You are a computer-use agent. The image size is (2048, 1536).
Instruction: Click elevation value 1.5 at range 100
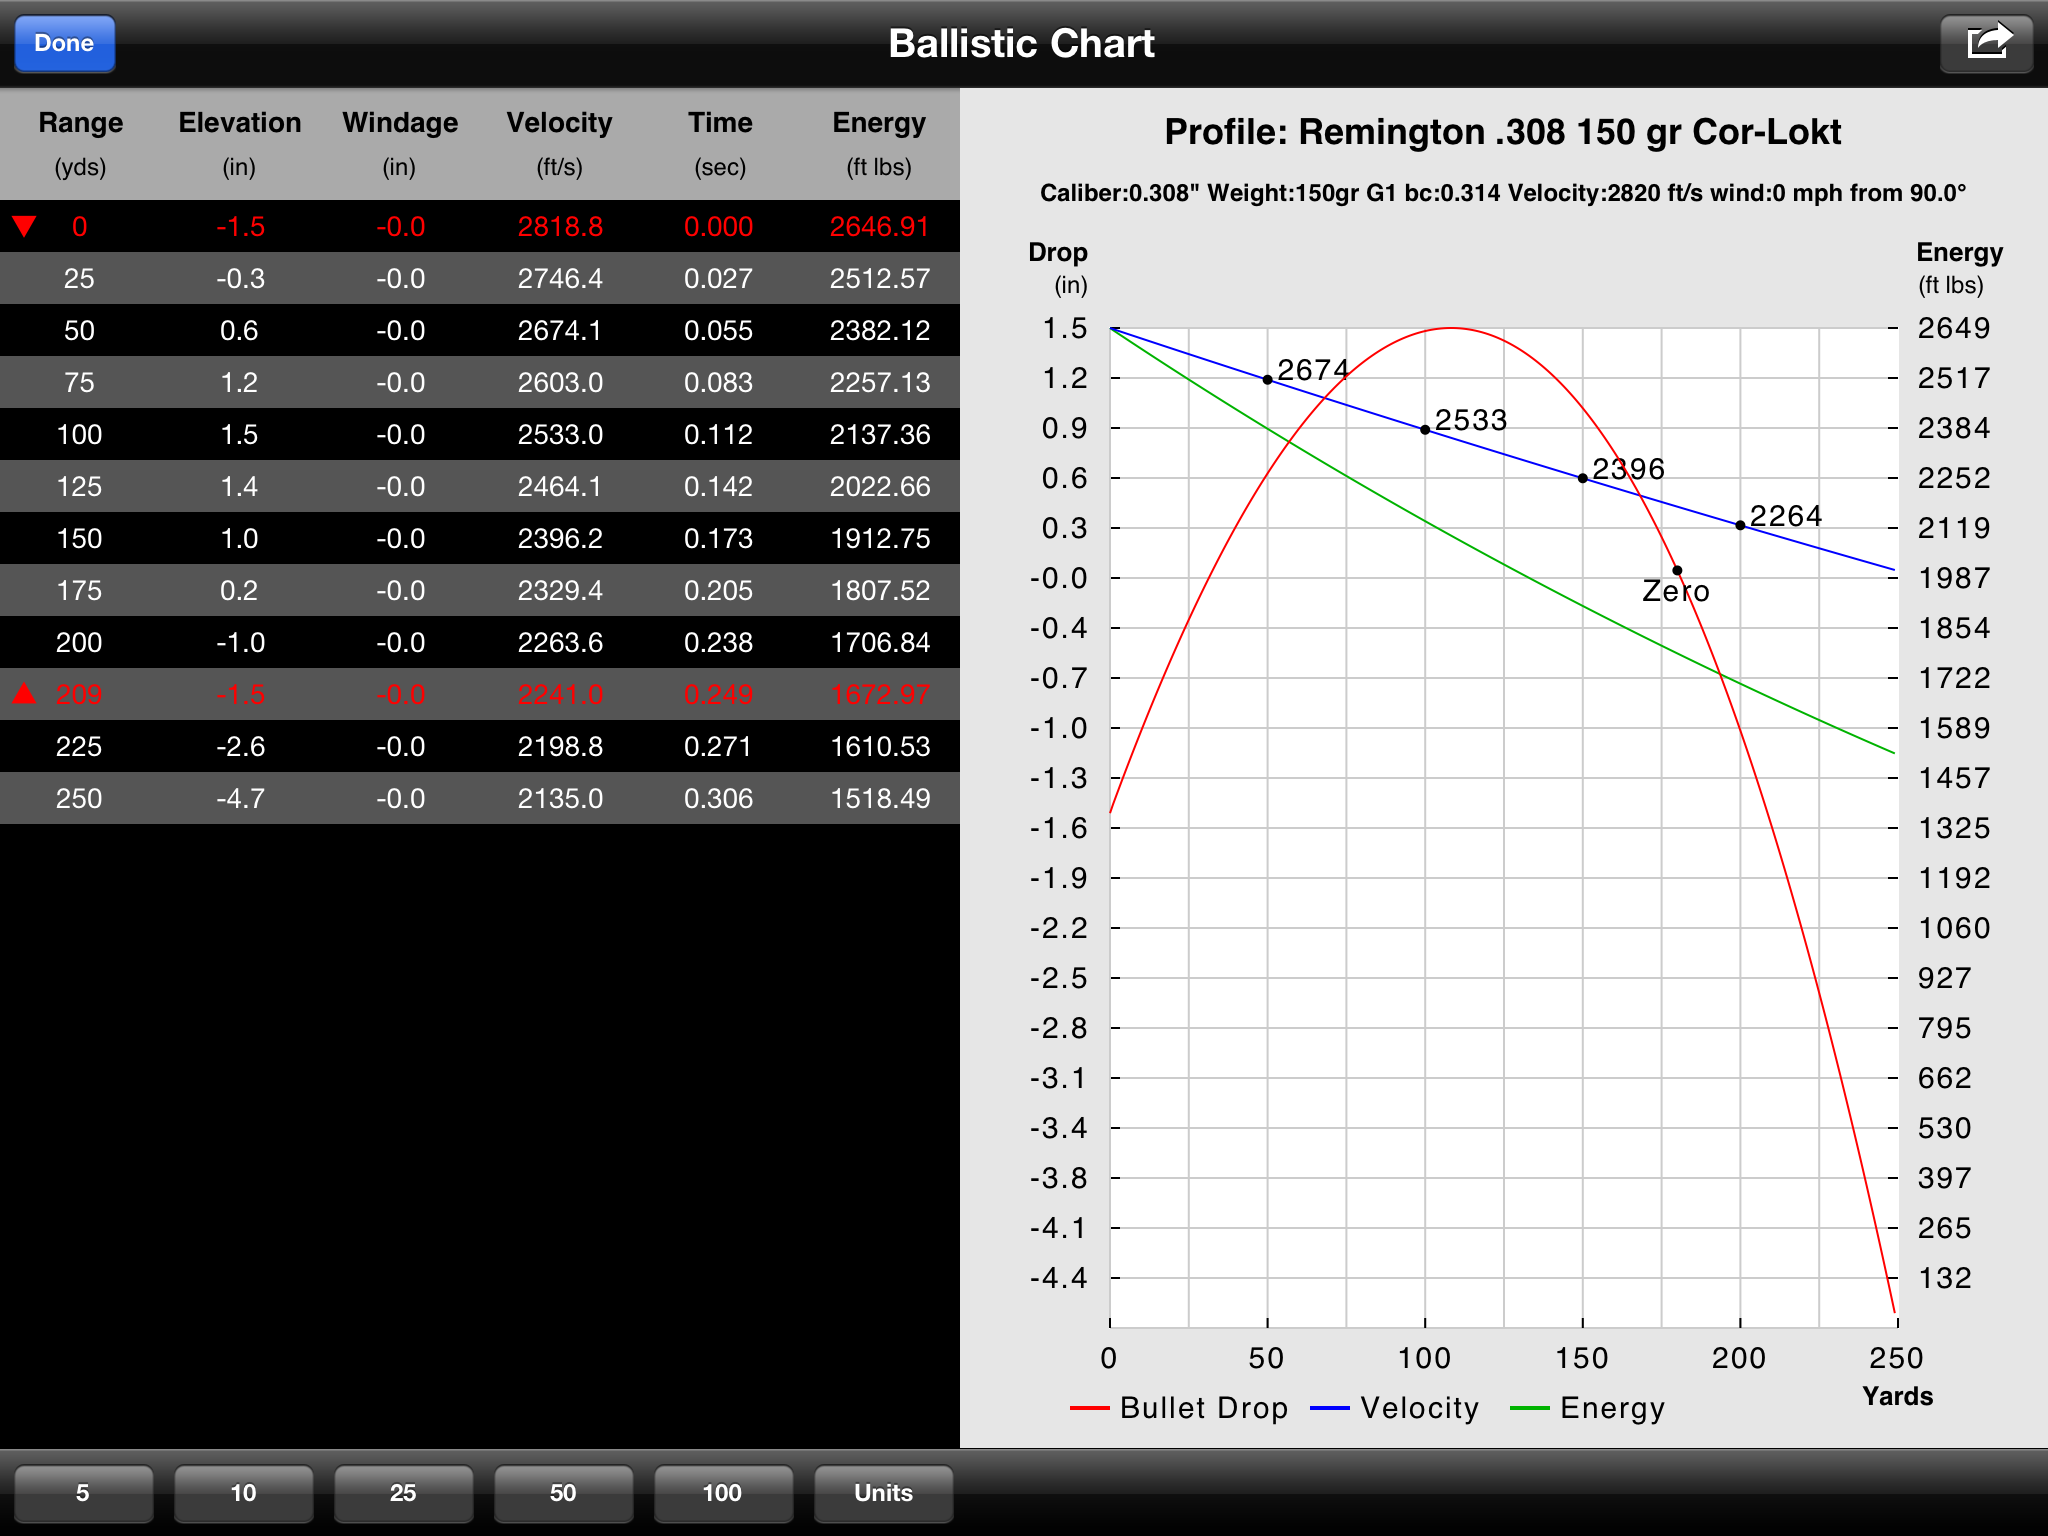click(239, 435)
